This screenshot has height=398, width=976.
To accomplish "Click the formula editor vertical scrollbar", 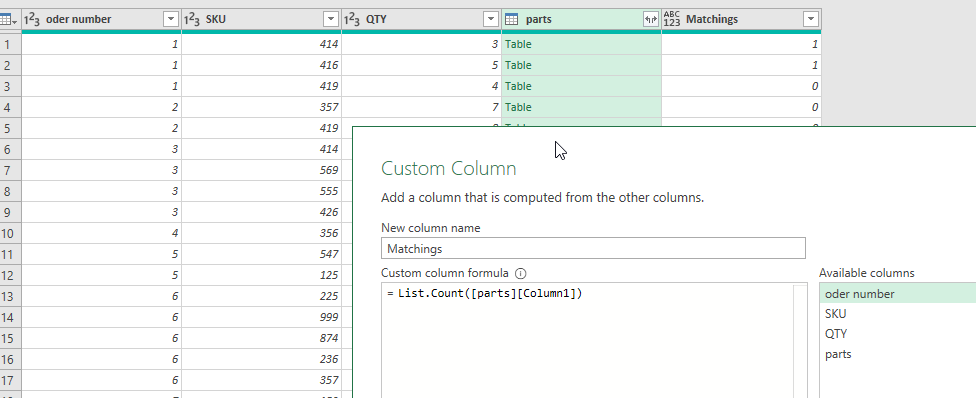I will (800, 341).
